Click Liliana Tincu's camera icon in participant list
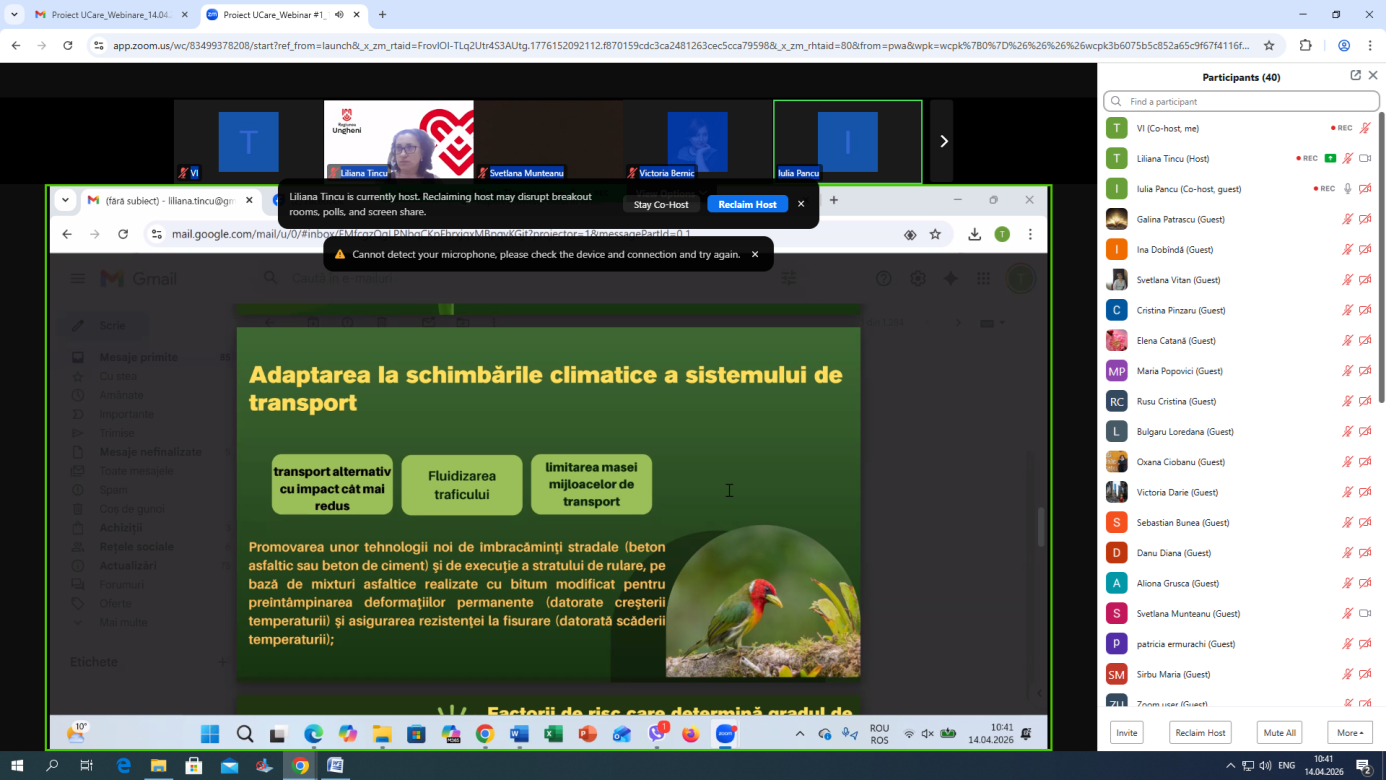This screenshot has width=1386, height=780. coord(1365,158)
